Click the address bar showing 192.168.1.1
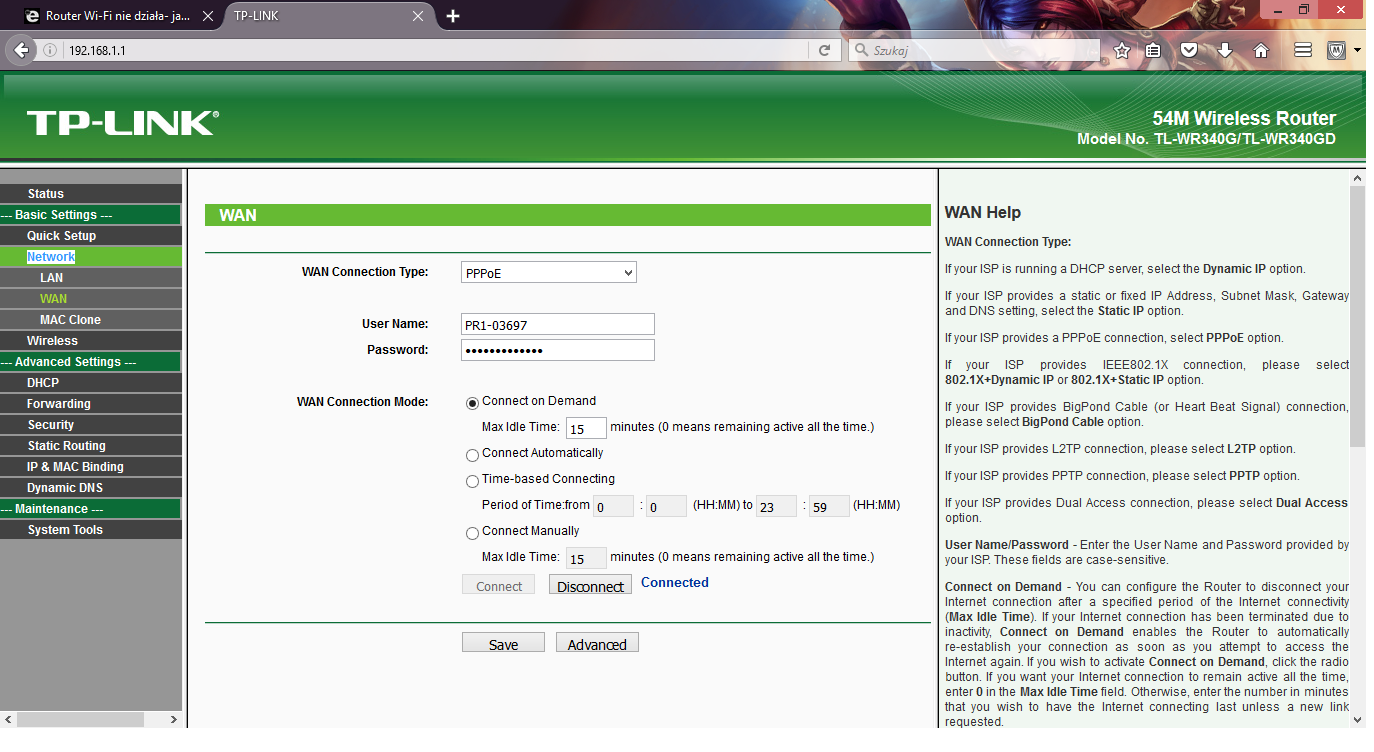 (x=437, y=50)
